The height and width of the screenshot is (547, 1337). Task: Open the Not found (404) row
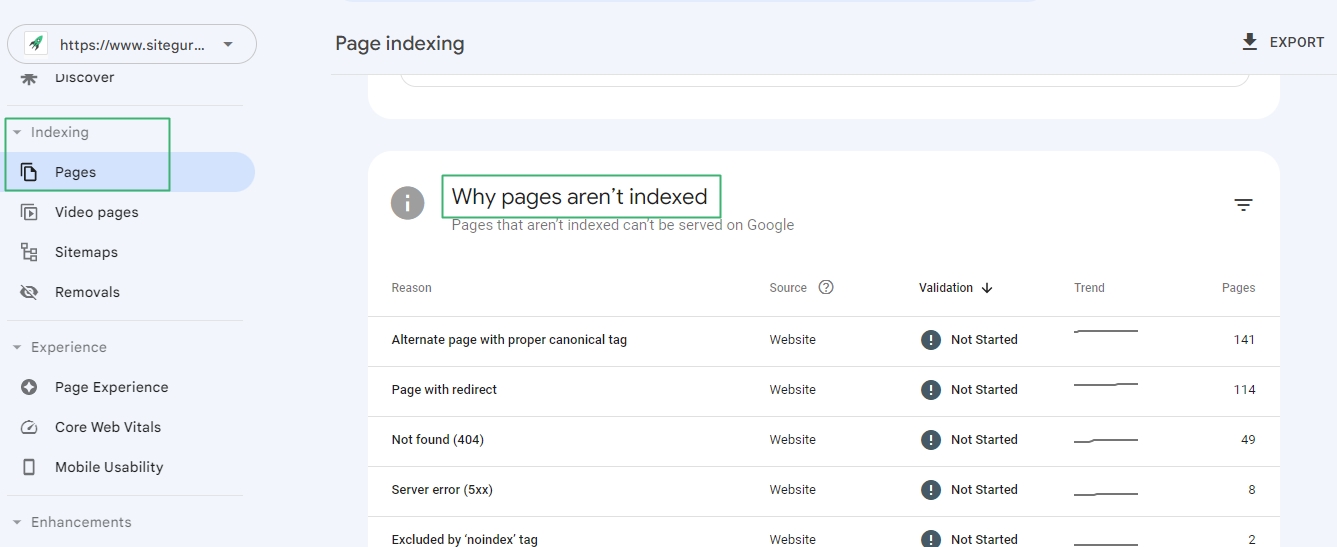824,441
